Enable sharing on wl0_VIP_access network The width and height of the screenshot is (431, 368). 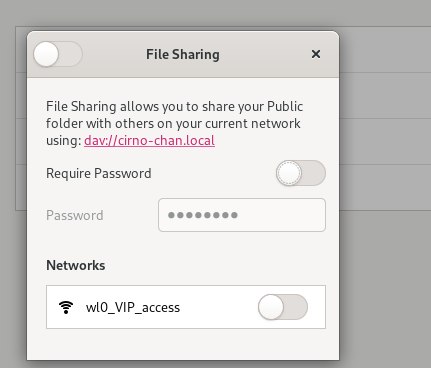click(x=283, y=307)
